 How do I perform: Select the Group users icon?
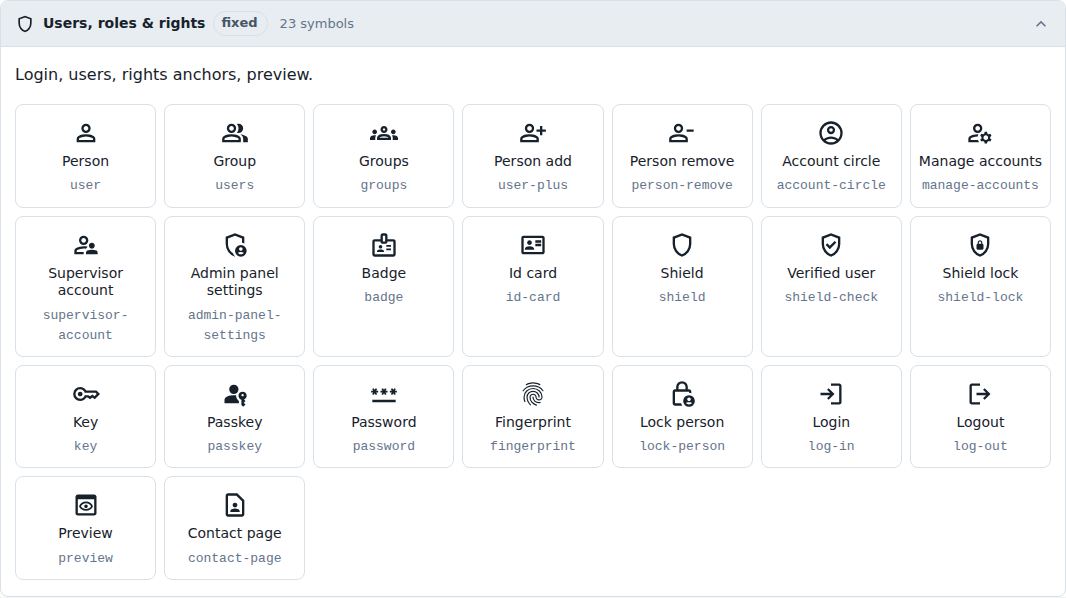click(235, 133)
